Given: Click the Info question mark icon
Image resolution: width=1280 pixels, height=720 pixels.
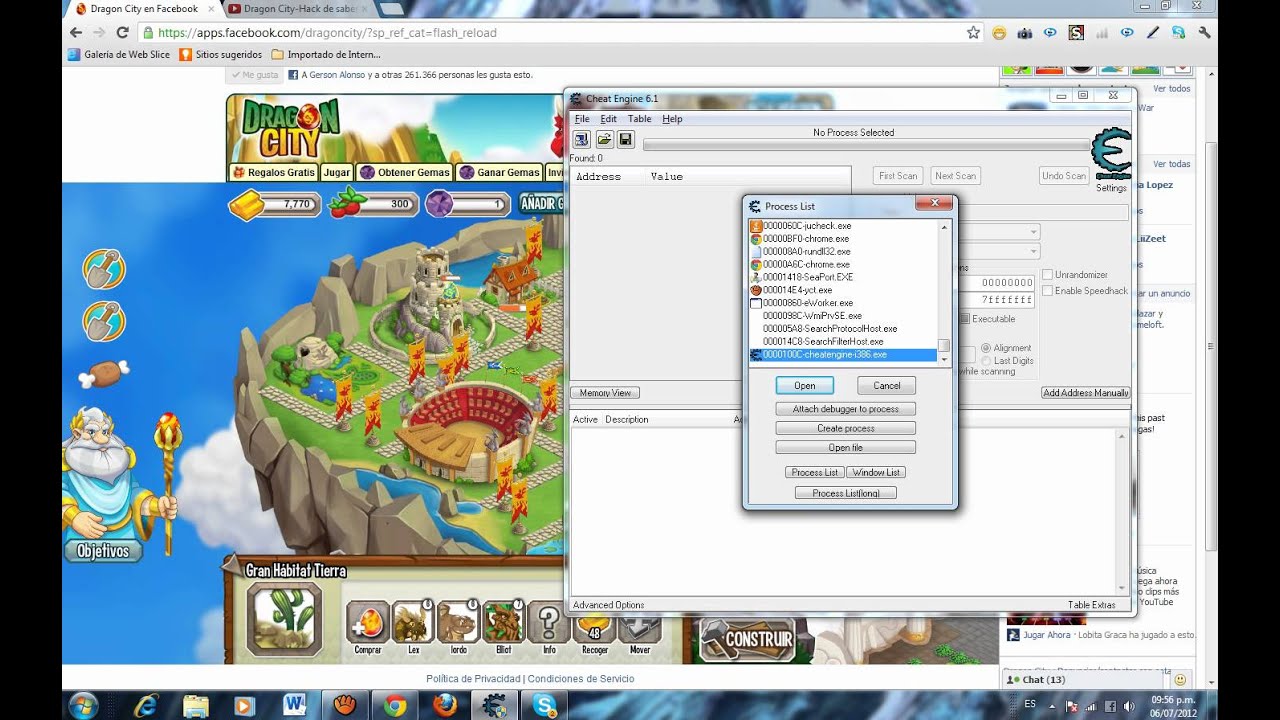Looking at the screenshot, I should point(549,622).
